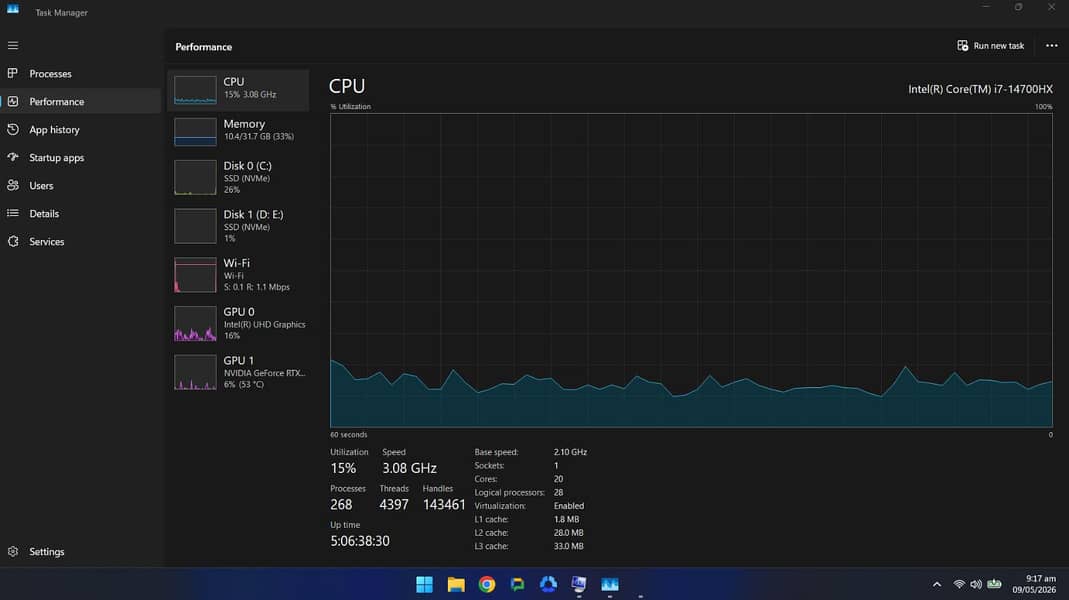Click the CPU utilization graph area

691,270
